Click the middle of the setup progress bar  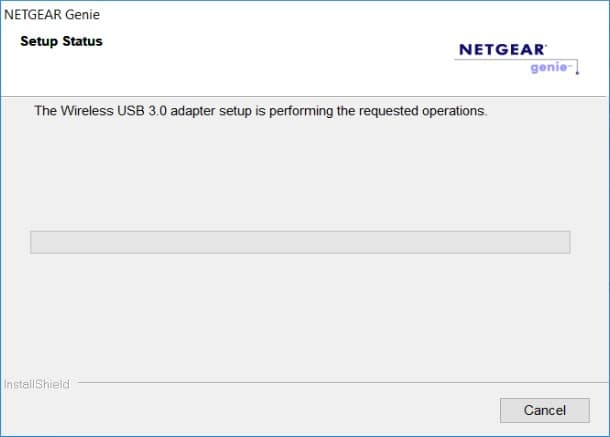[300, 242]
